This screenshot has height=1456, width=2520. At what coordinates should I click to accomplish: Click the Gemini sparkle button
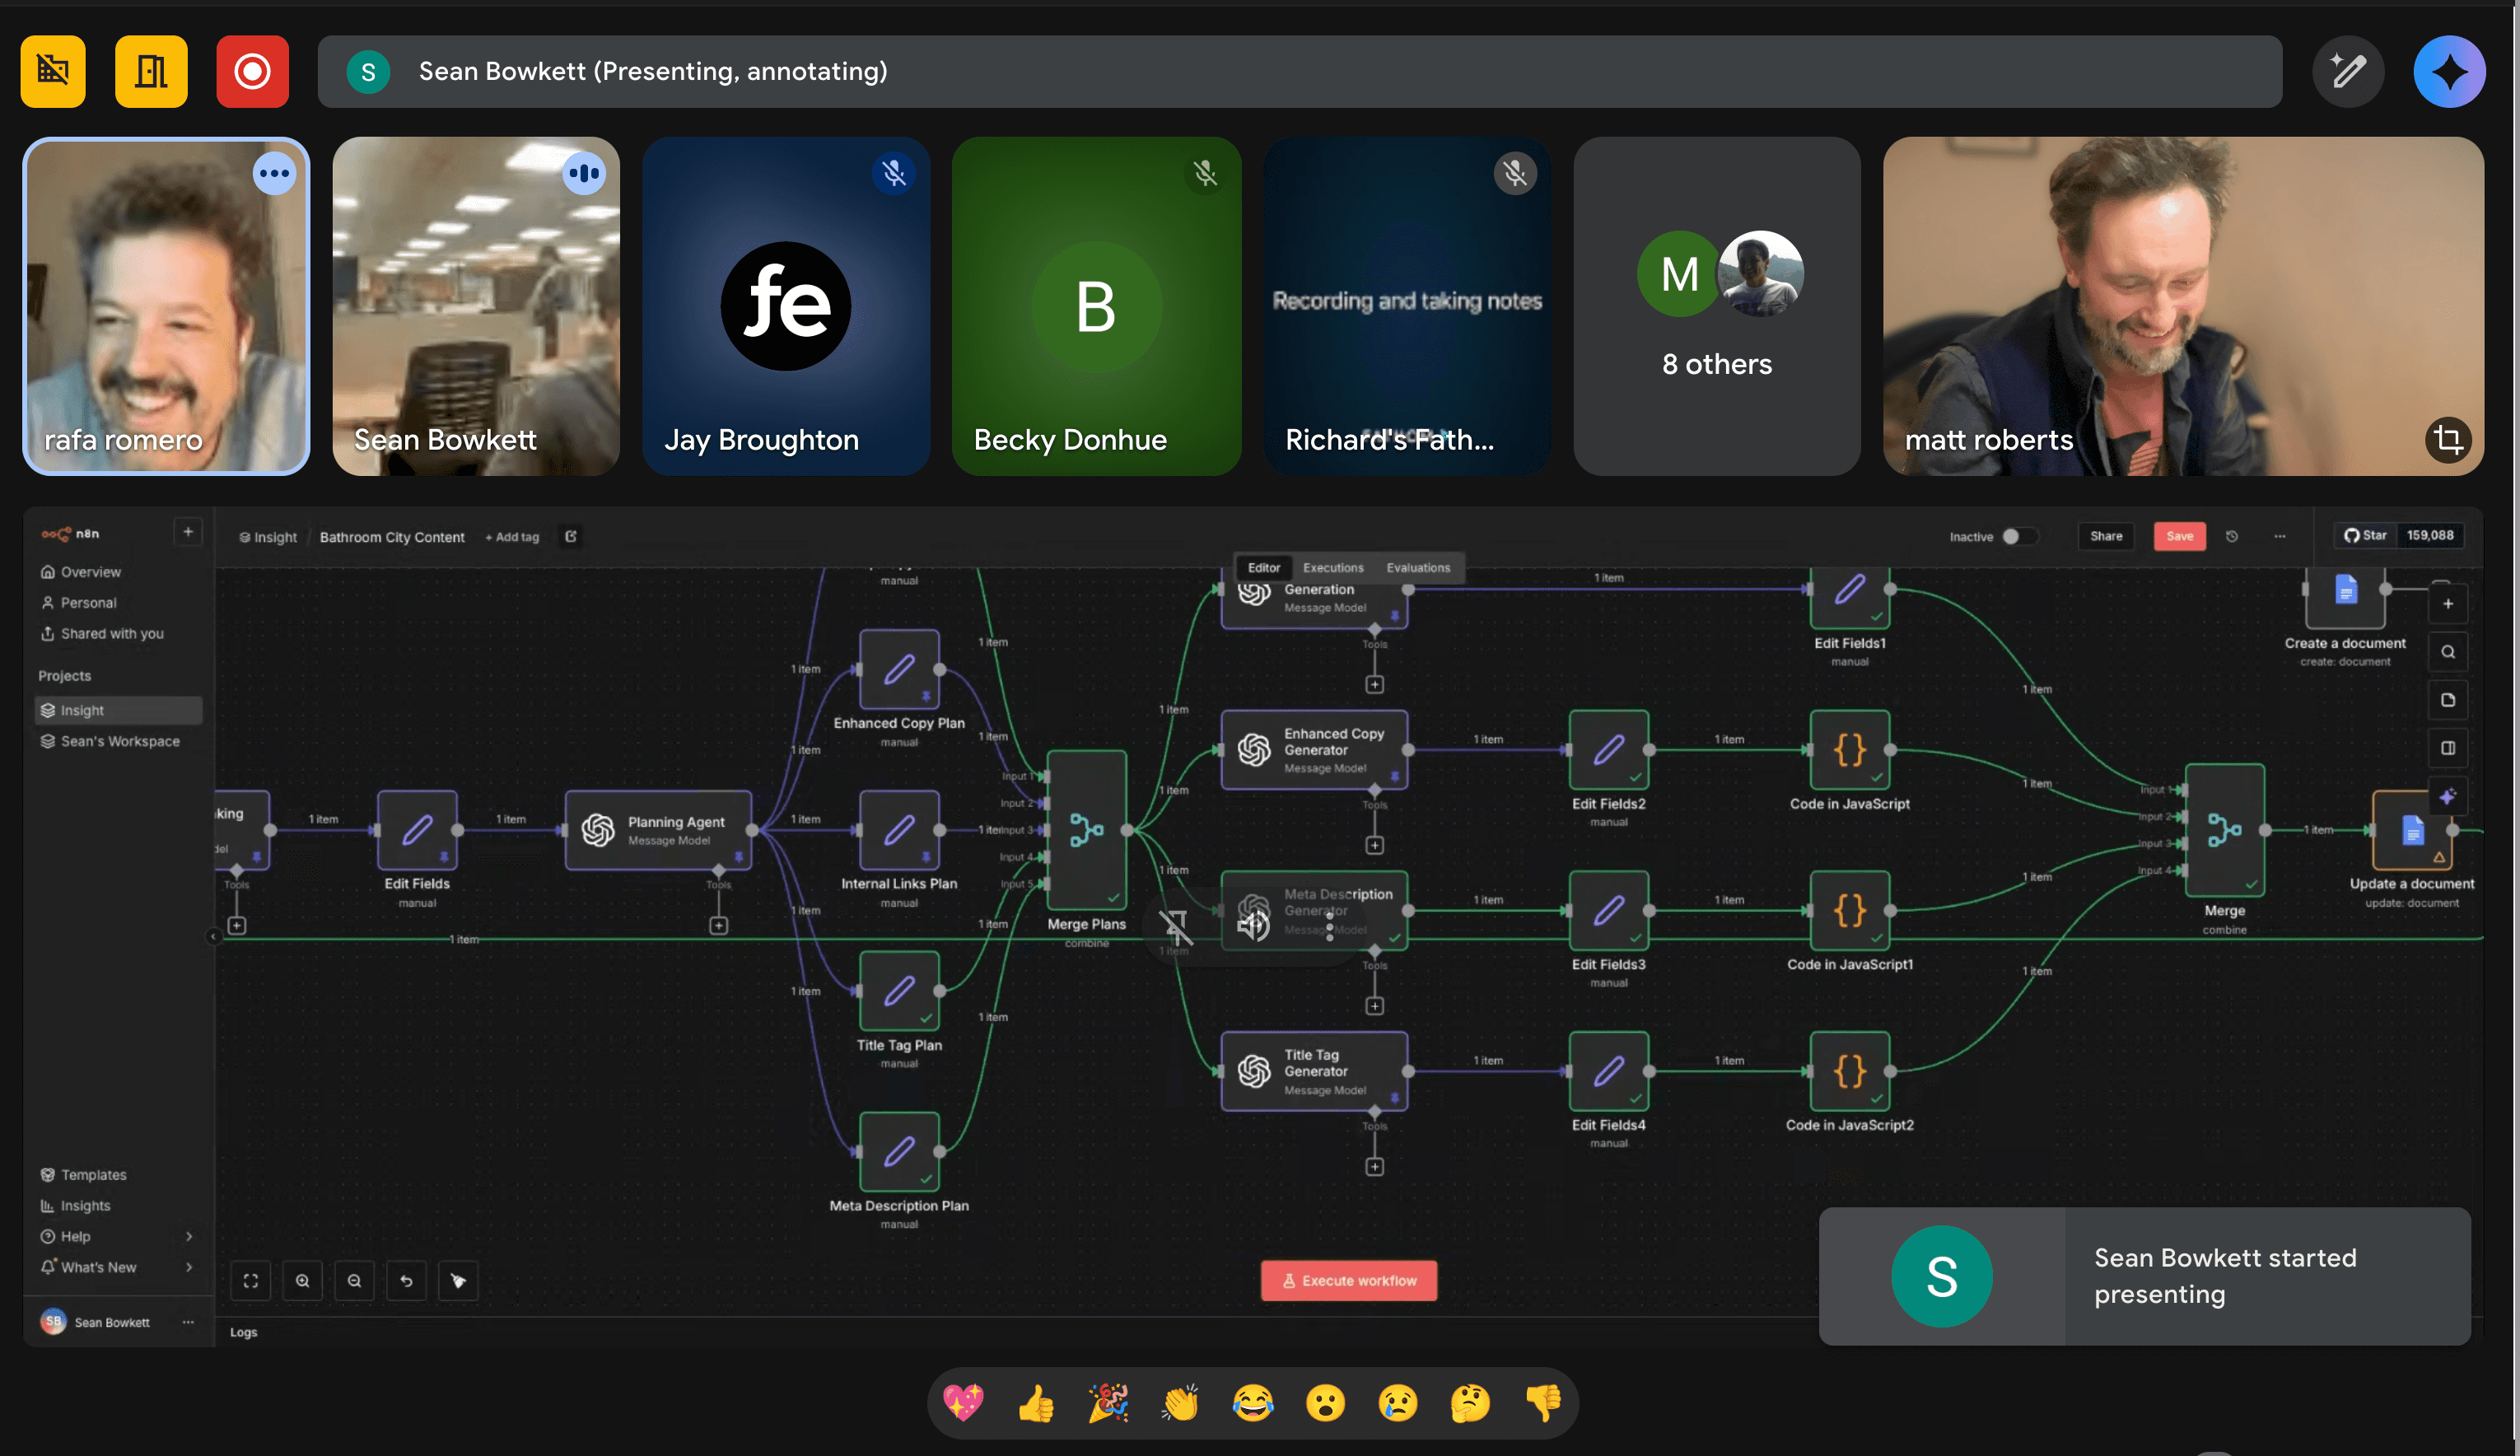2448,72
